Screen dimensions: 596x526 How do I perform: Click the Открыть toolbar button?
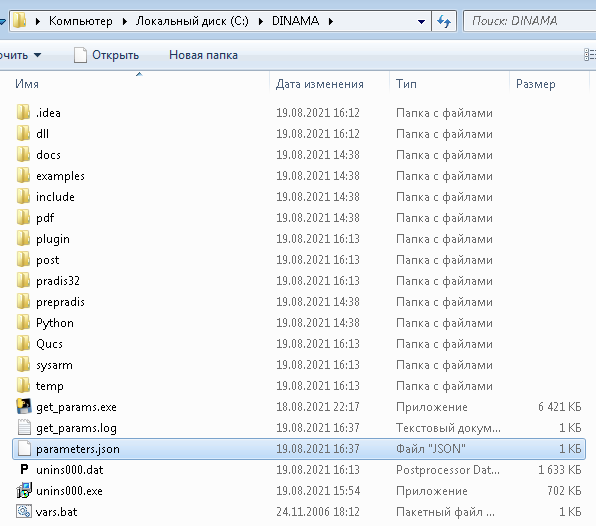point(106,55)
